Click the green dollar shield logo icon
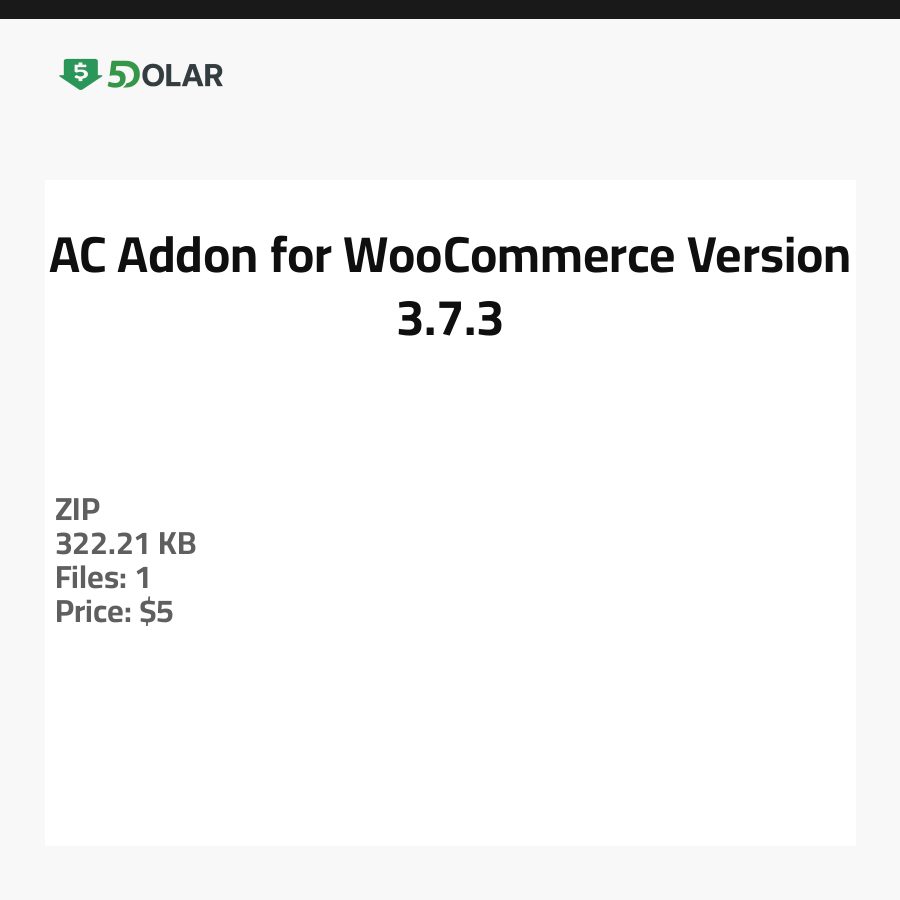900x900 pixels. click(x=80, y=74)
